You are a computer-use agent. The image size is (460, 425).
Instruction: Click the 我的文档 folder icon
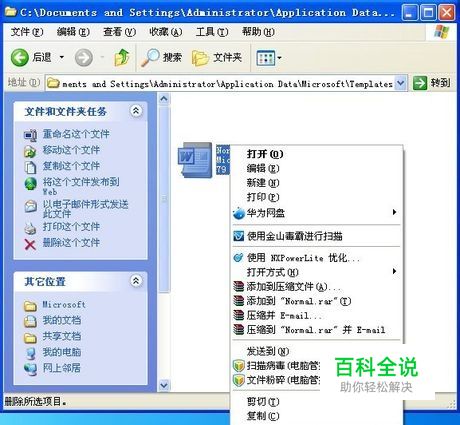point(30,321)
